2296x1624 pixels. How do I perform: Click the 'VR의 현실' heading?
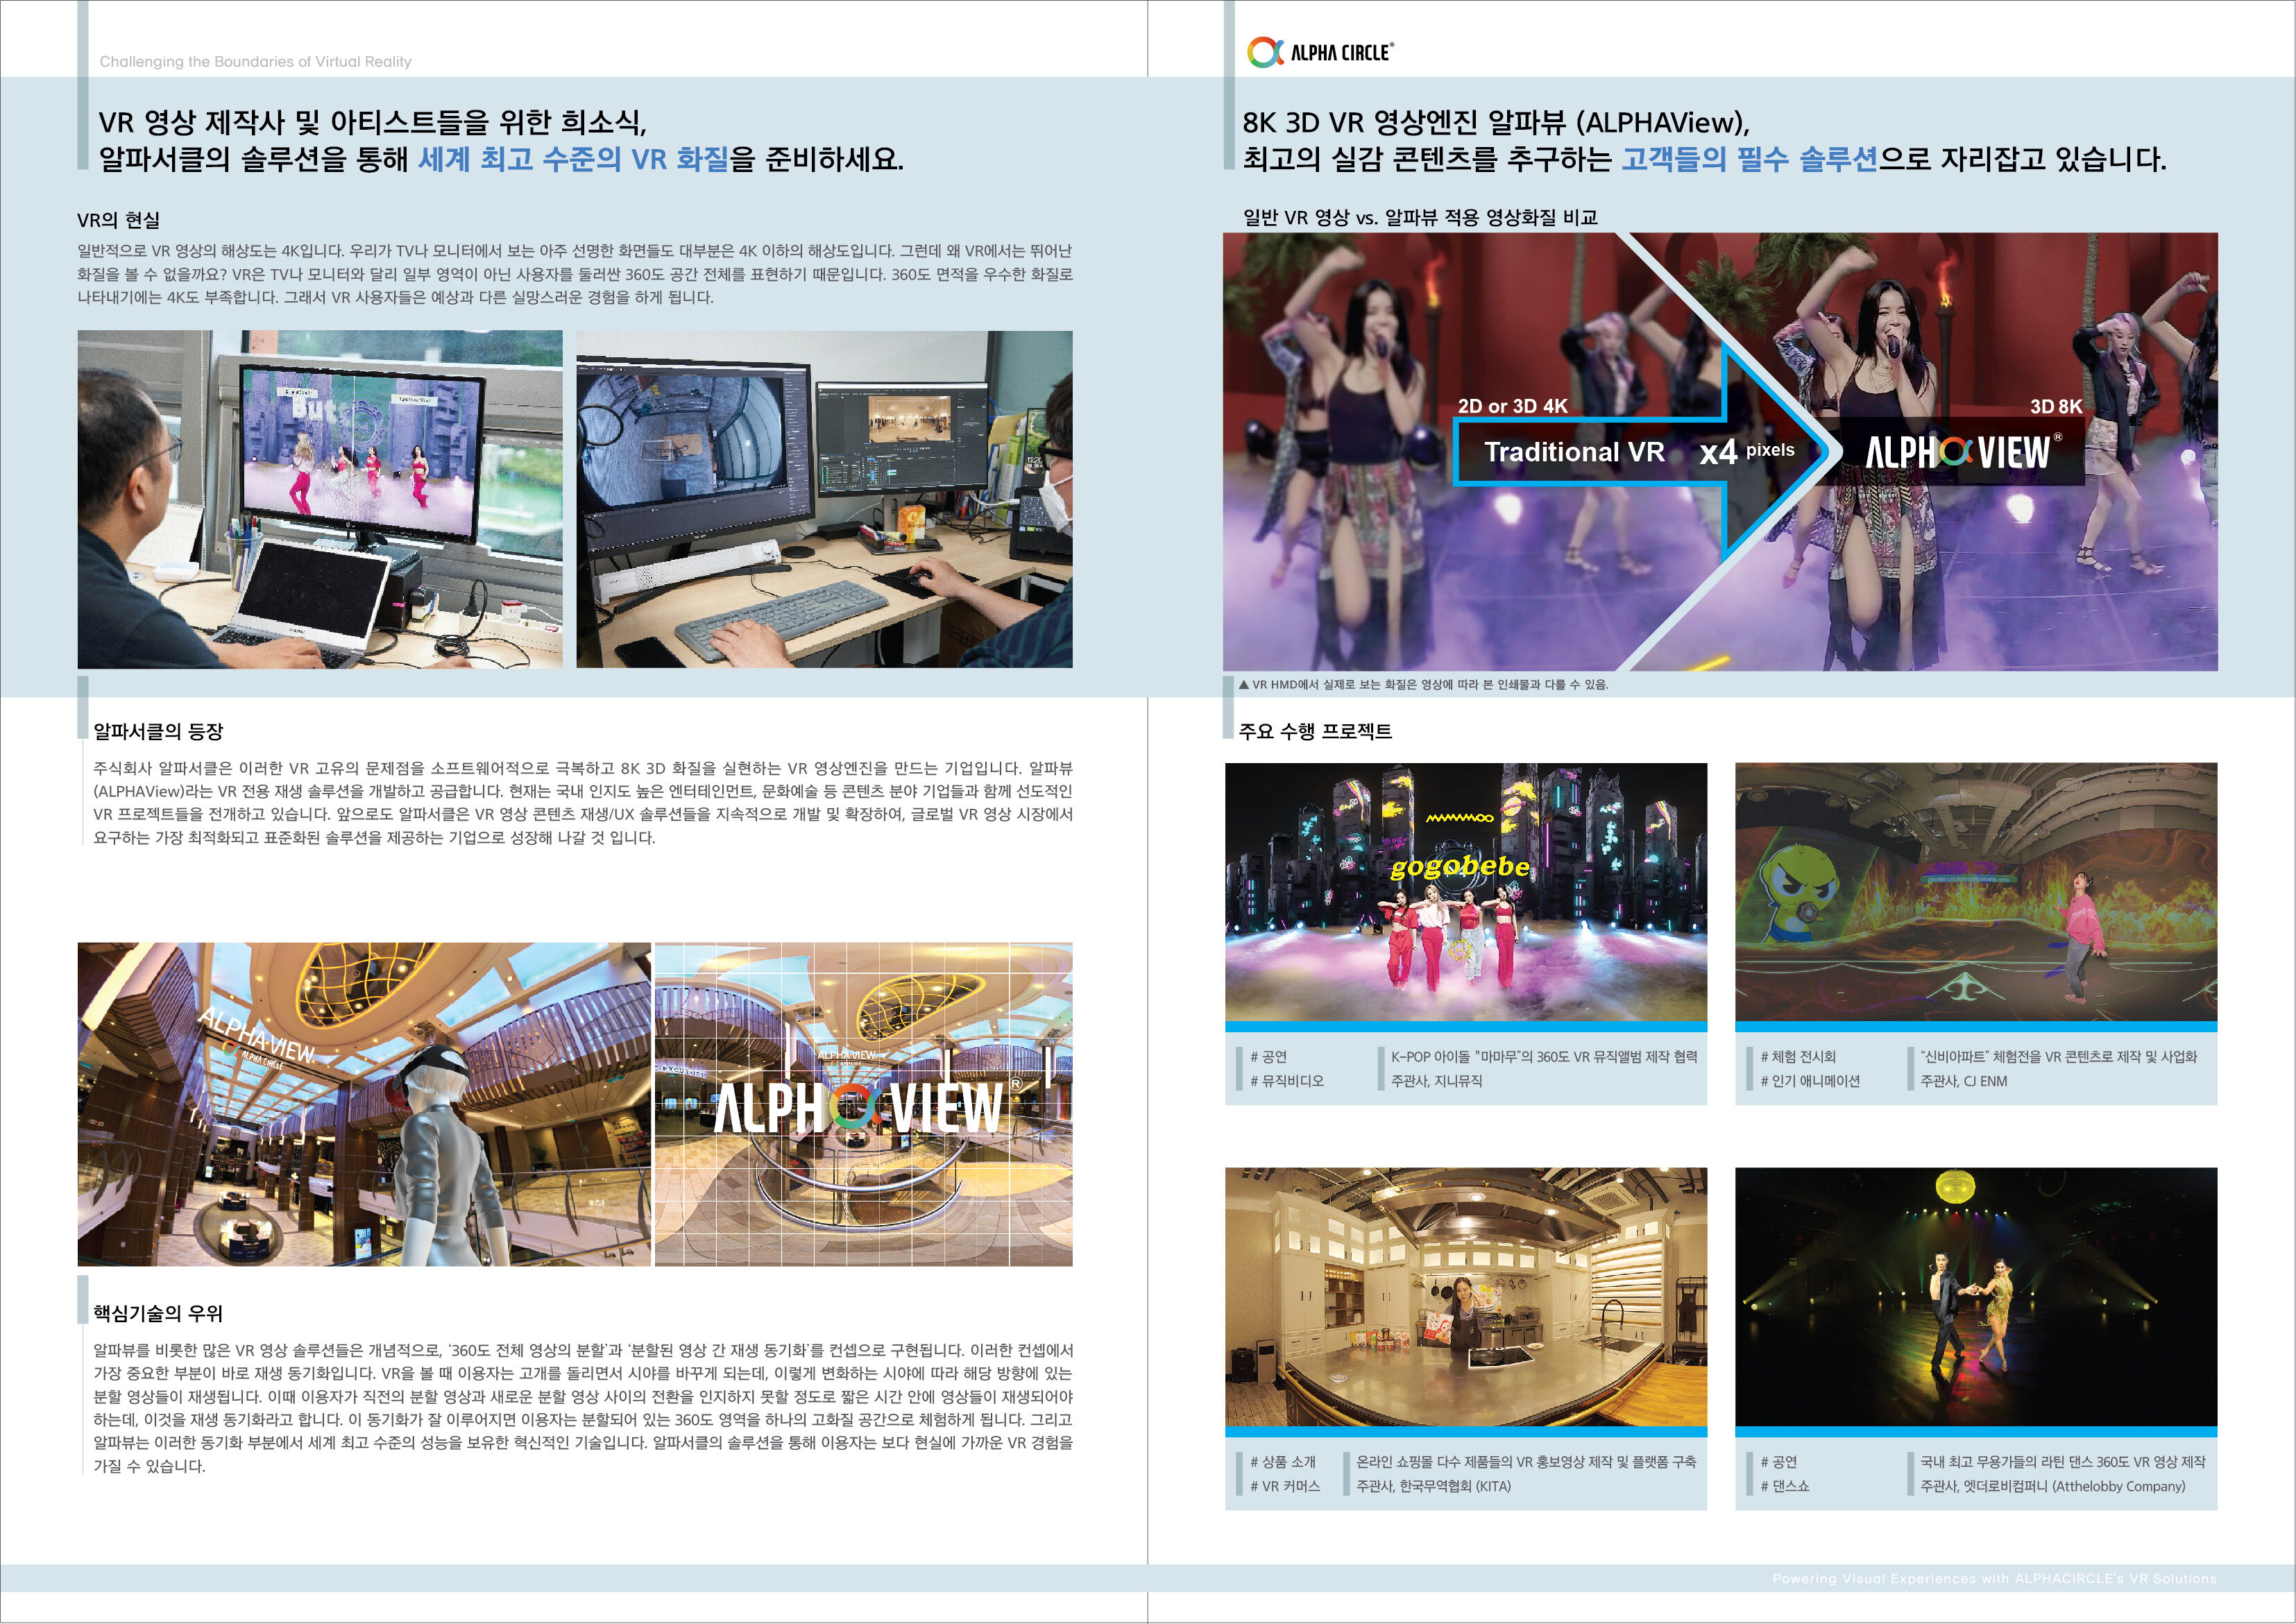[118, 220]
